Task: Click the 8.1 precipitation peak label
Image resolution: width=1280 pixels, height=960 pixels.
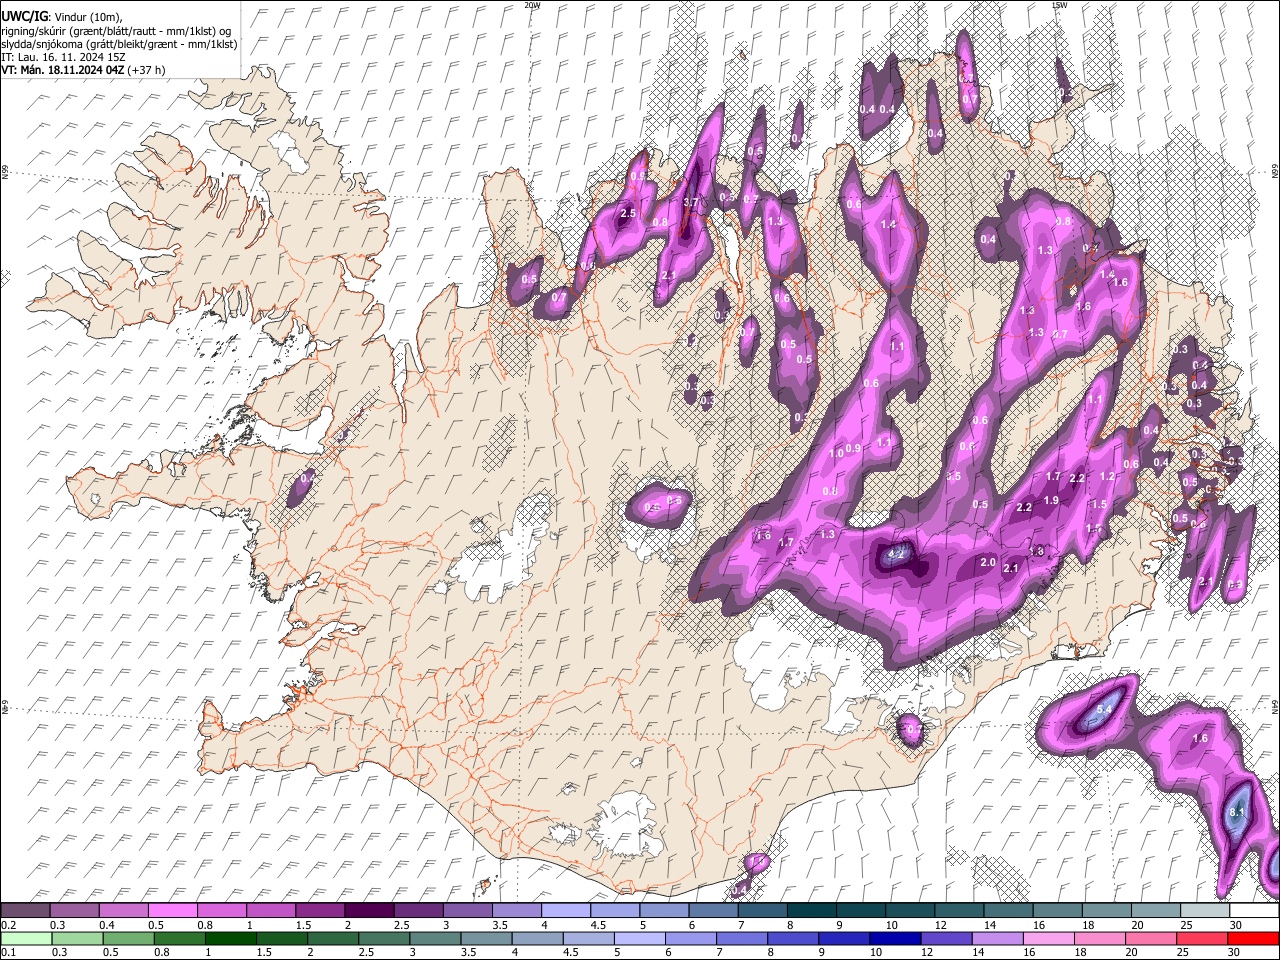Action: click(1237, 812)
